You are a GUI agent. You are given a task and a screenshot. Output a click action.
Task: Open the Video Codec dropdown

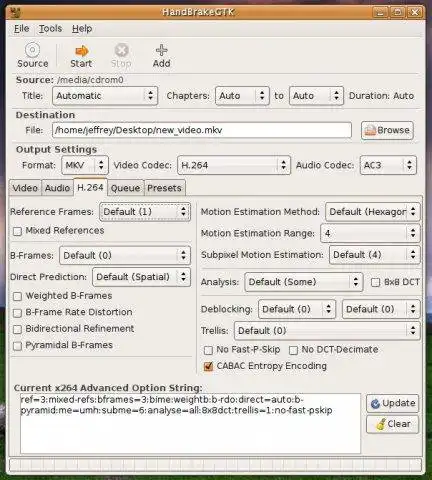[234, 165]
